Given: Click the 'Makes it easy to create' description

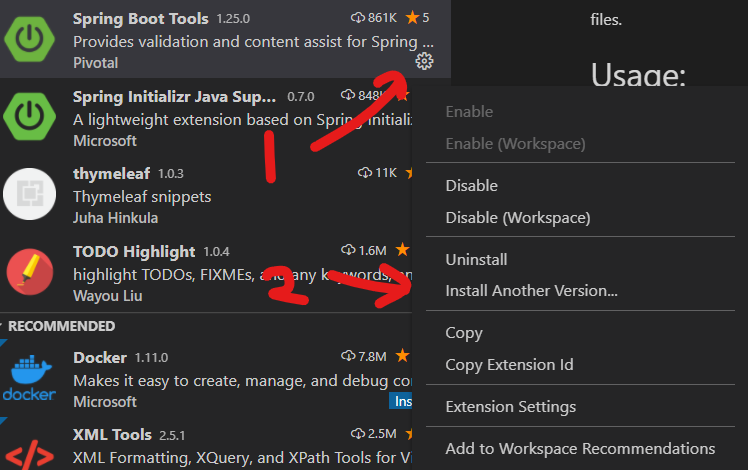Looking at the screenshot, I should (x=242, y=381).
